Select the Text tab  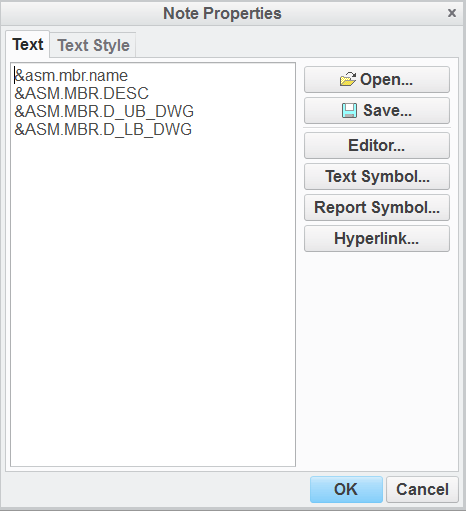point(28,44)
